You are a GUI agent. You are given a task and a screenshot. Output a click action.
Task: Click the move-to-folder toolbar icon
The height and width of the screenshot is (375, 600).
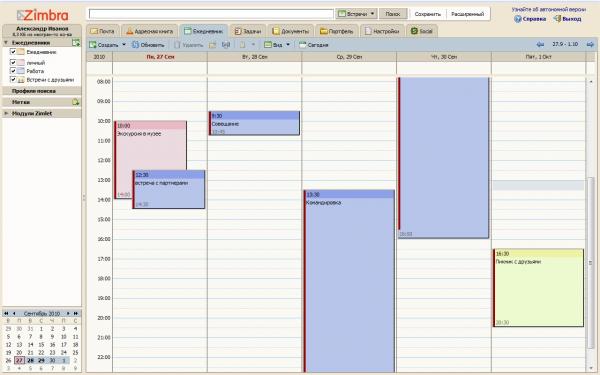point(212,45)
